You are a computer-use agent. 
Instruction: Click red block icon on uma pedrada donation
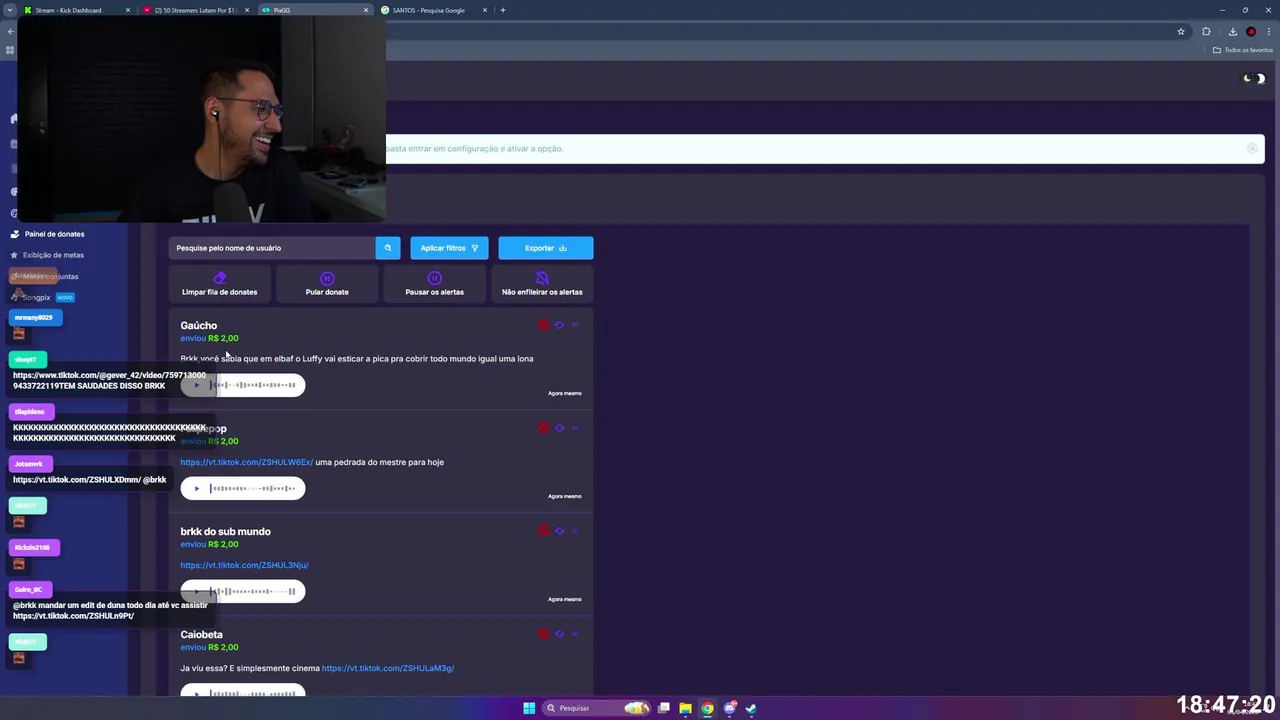pos(544,428)
